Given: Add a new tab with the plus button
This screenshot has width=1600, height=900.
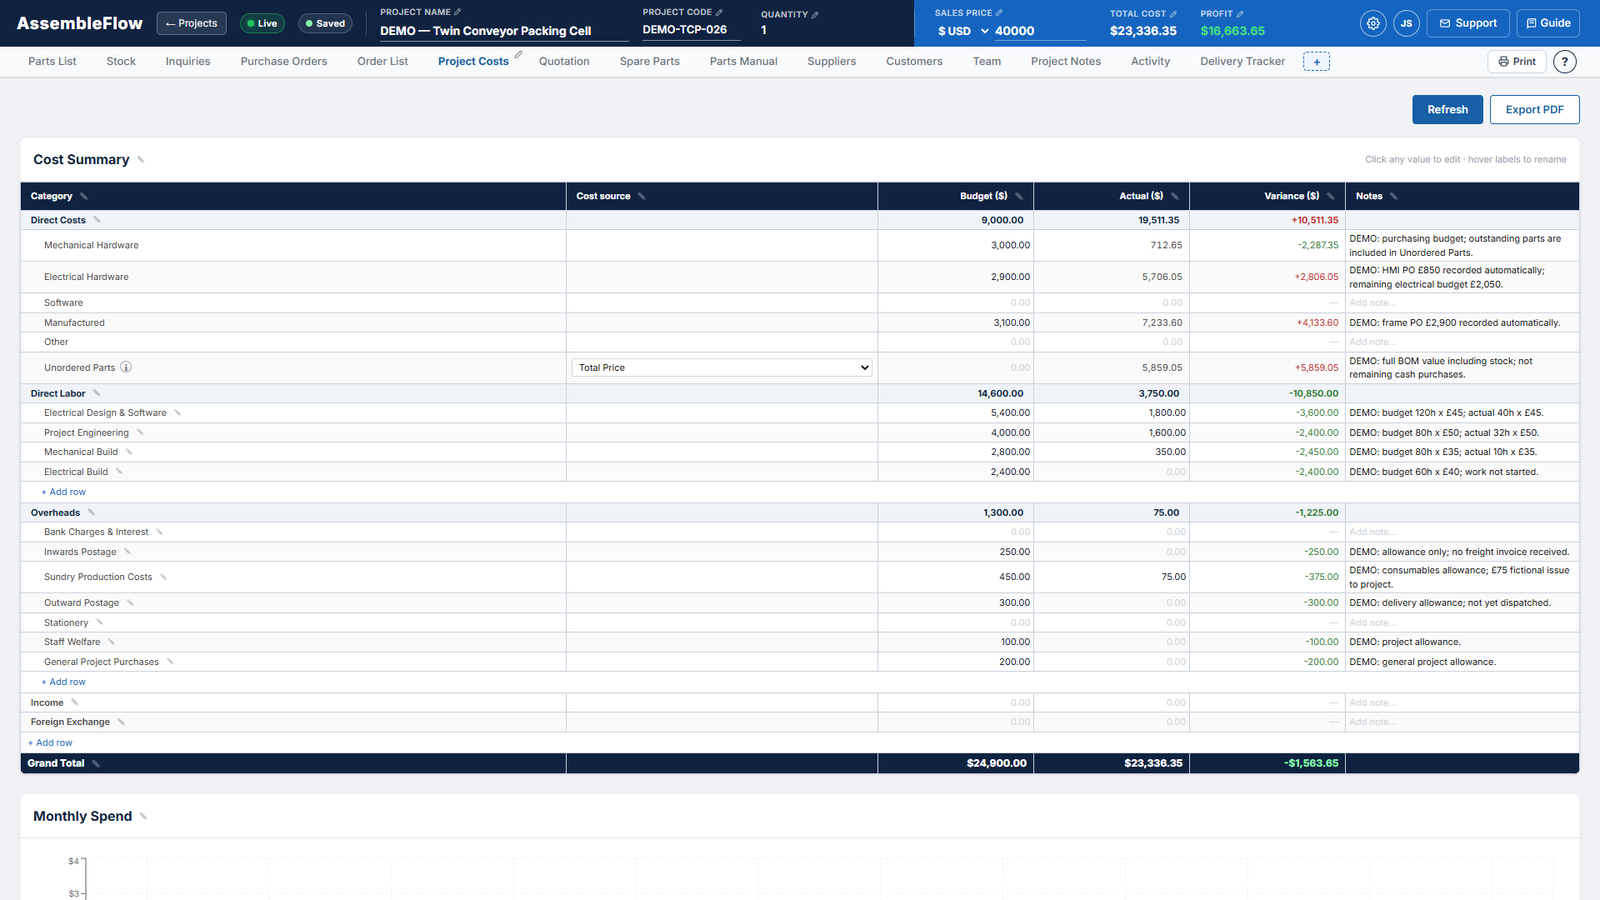Looking at the screenshot, I should [1316, 62].
